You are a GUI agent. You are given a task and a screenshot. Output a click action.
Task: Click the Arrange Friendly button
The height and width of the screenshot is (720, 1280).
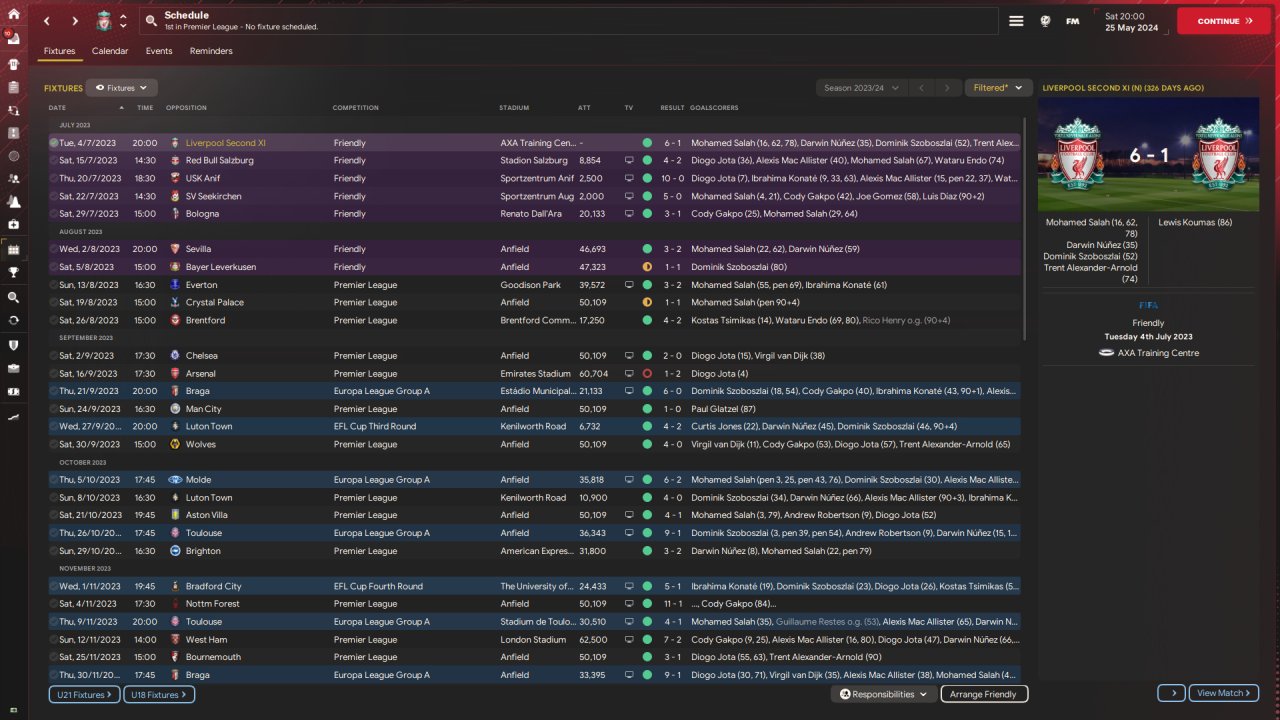pos(983,694)
